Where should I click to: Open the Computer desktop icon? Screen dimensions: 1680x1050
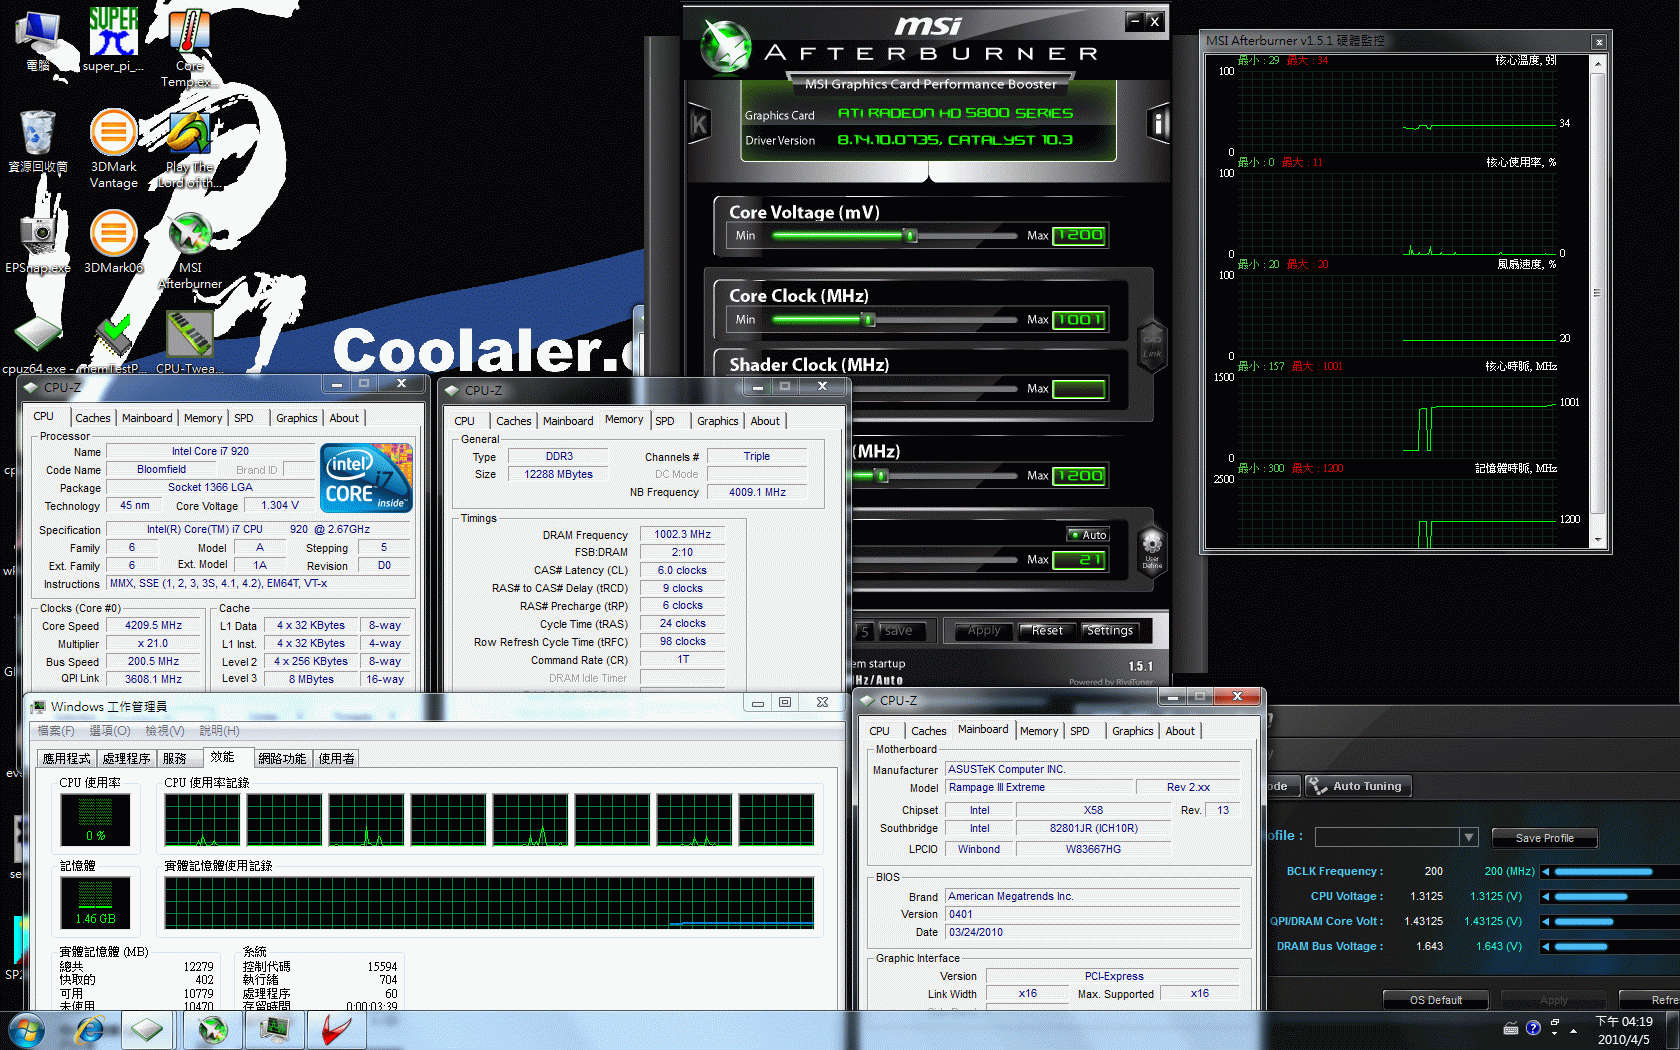click(x=38, y=40)
